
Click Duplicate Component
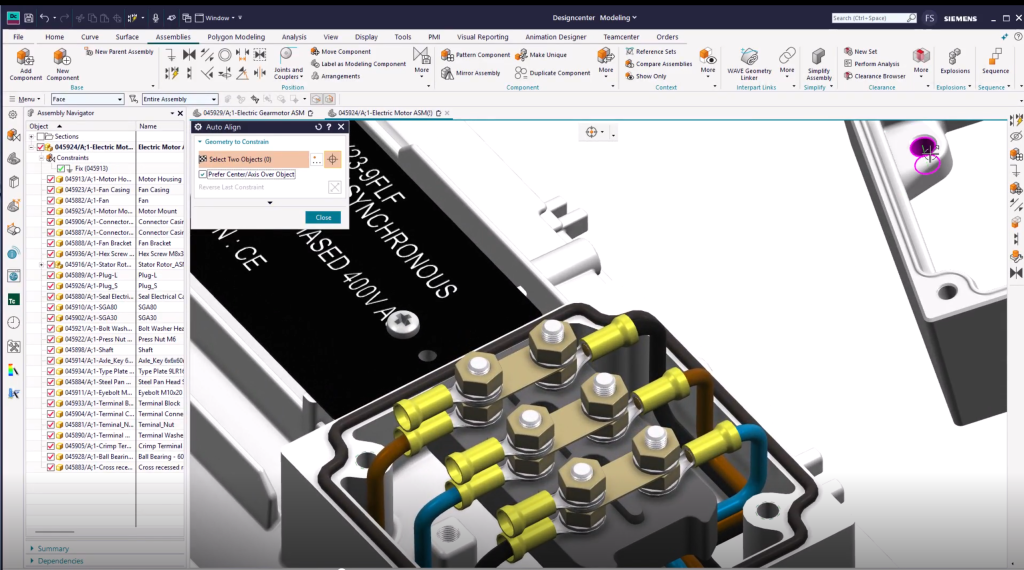tap(552, 73)
